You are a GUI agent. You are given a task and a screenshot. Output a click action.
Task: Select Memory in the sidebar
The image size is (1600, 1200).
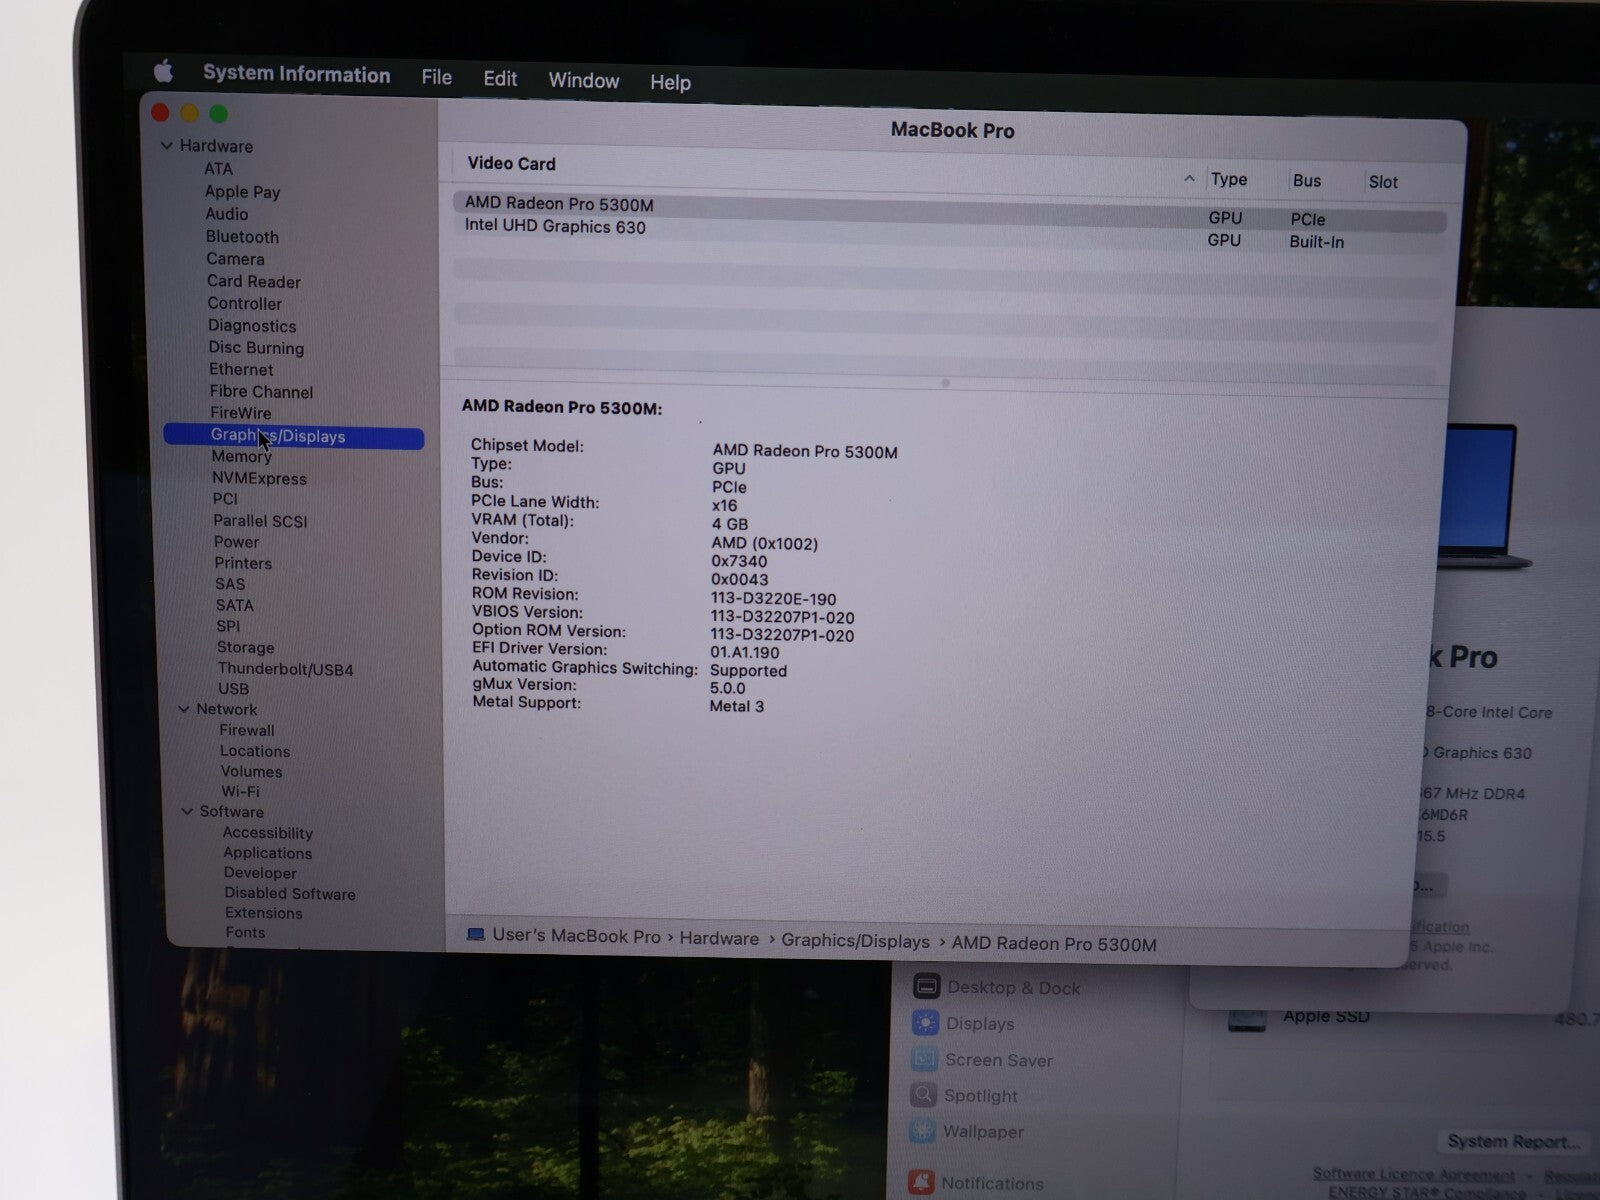[x=241, y=457]
